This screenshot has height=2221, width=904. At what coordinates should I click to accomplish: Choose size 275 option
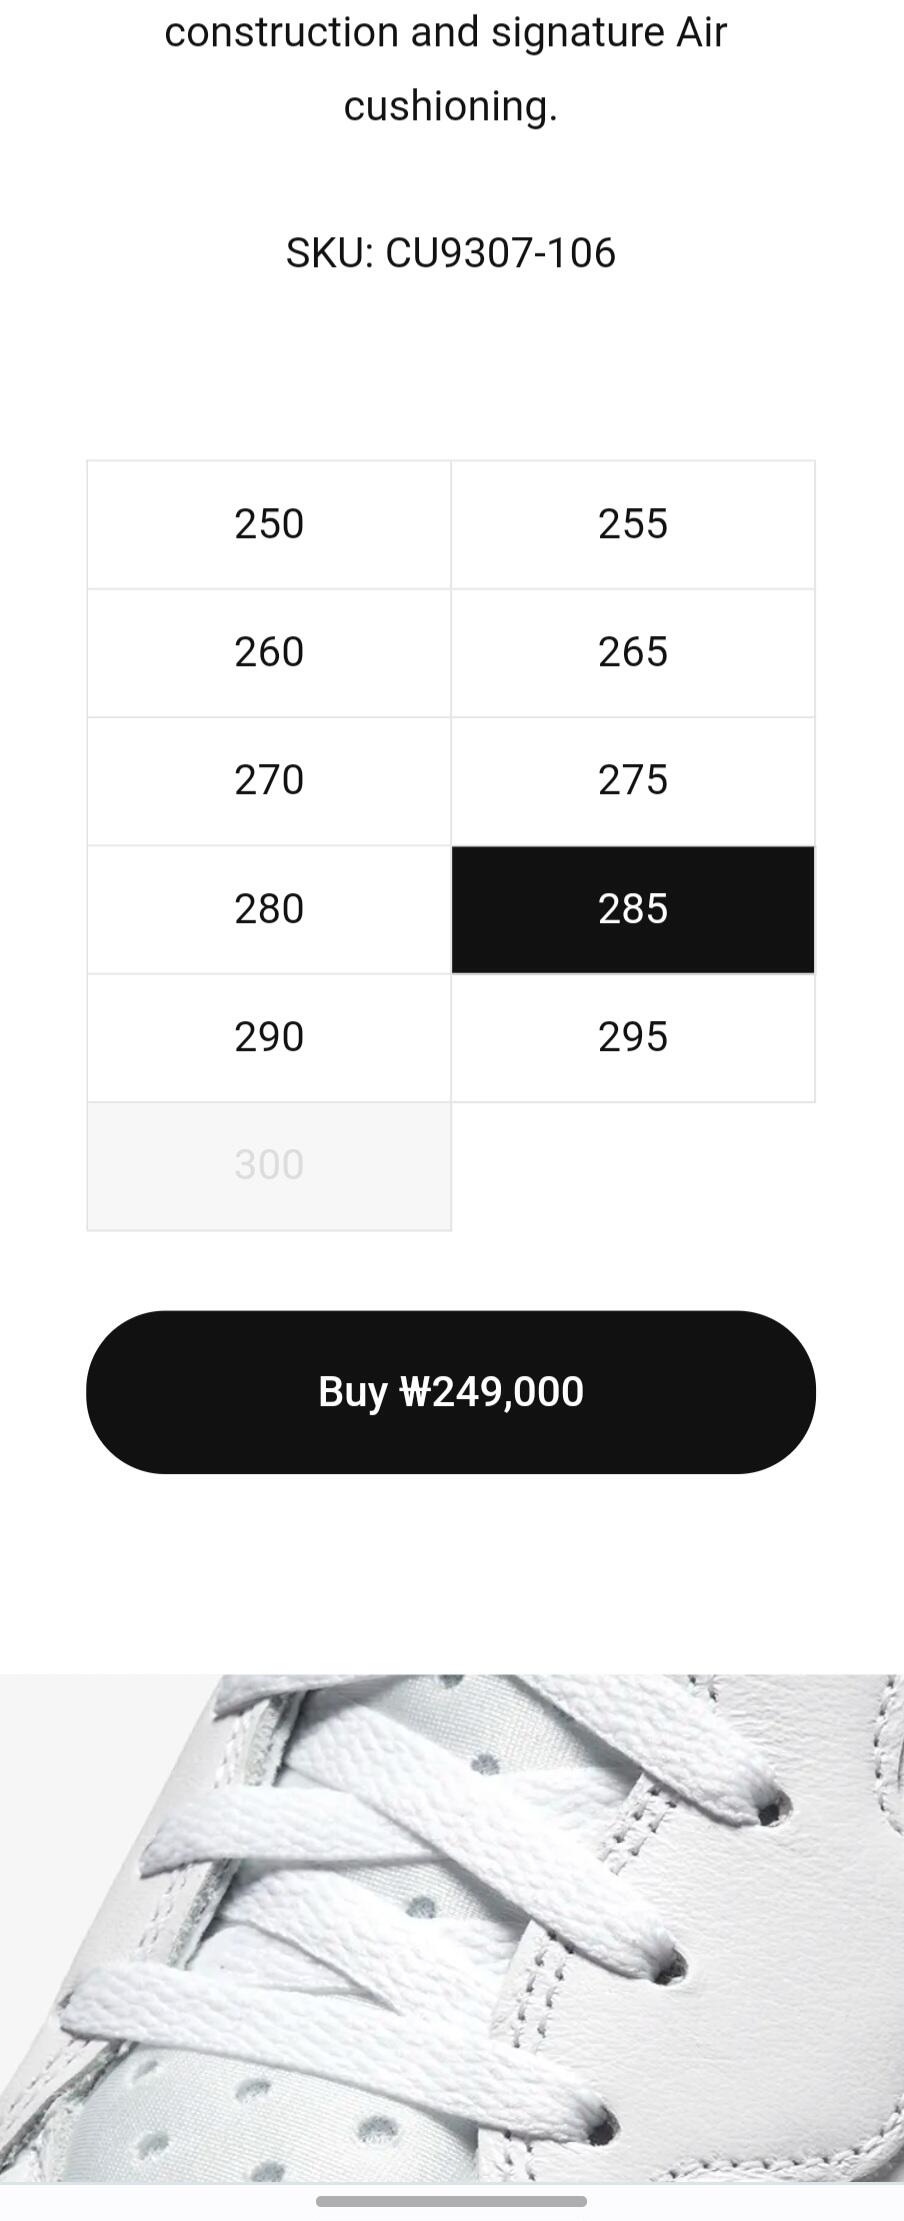(x=632, y=780)
